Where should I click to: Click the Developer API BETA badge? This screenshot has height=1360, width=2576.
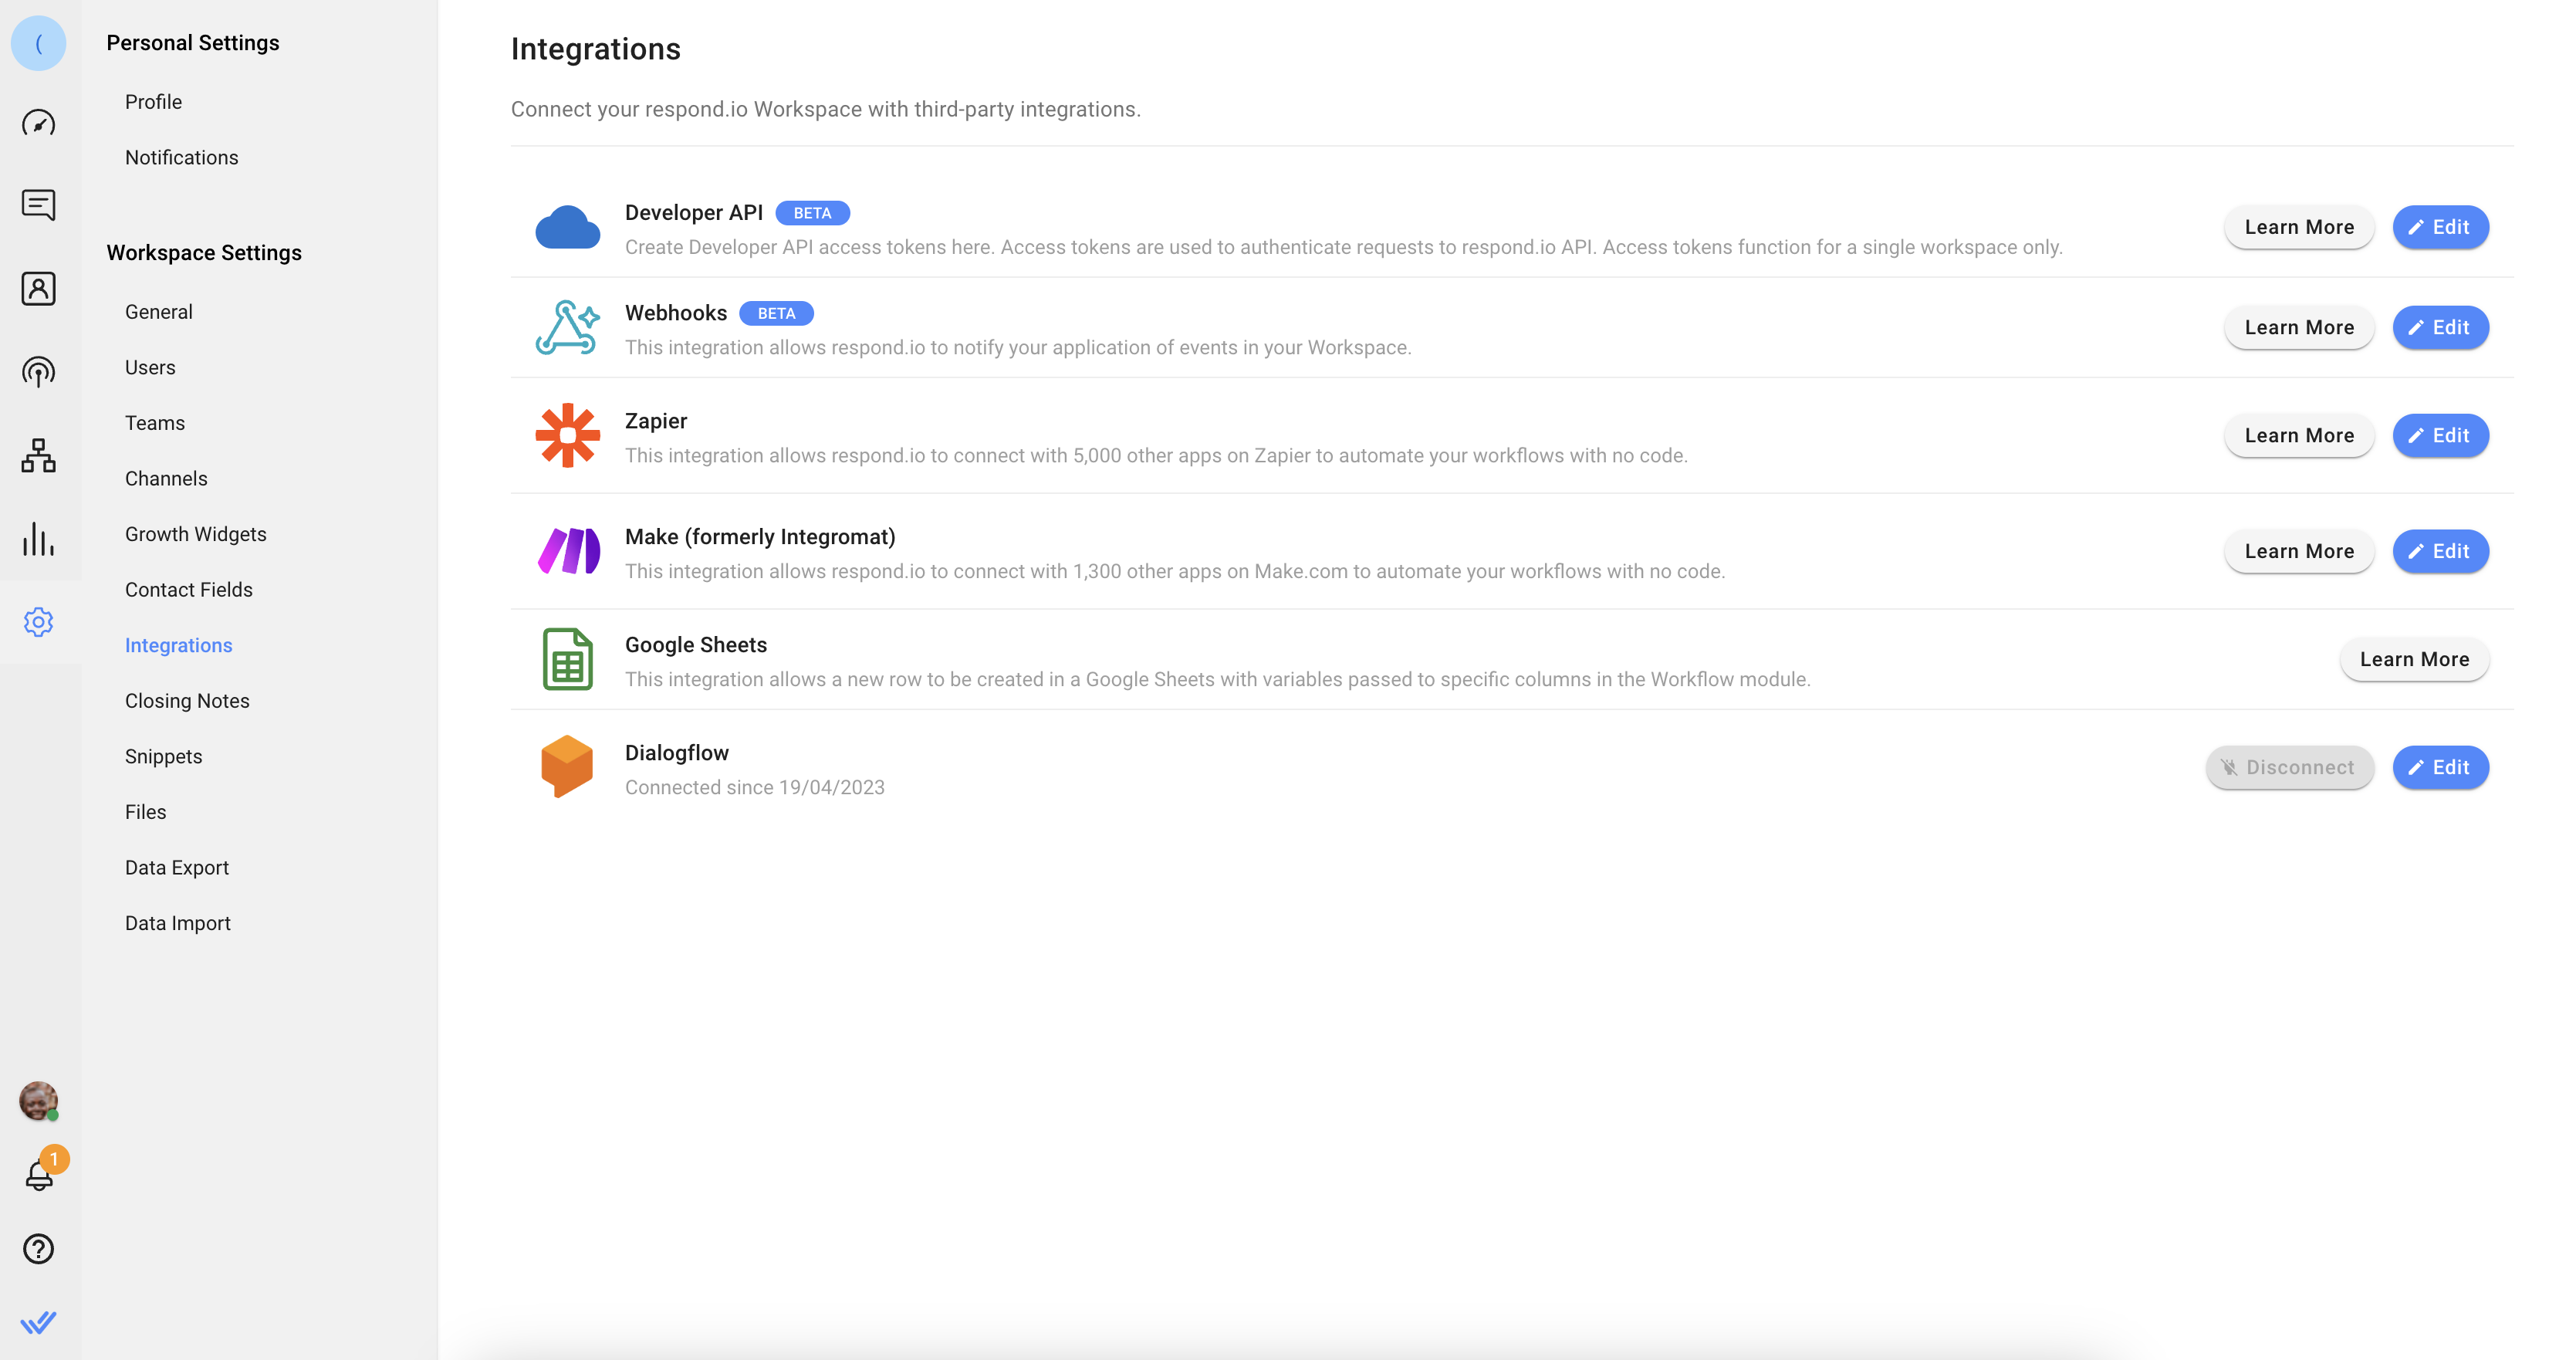812,213
